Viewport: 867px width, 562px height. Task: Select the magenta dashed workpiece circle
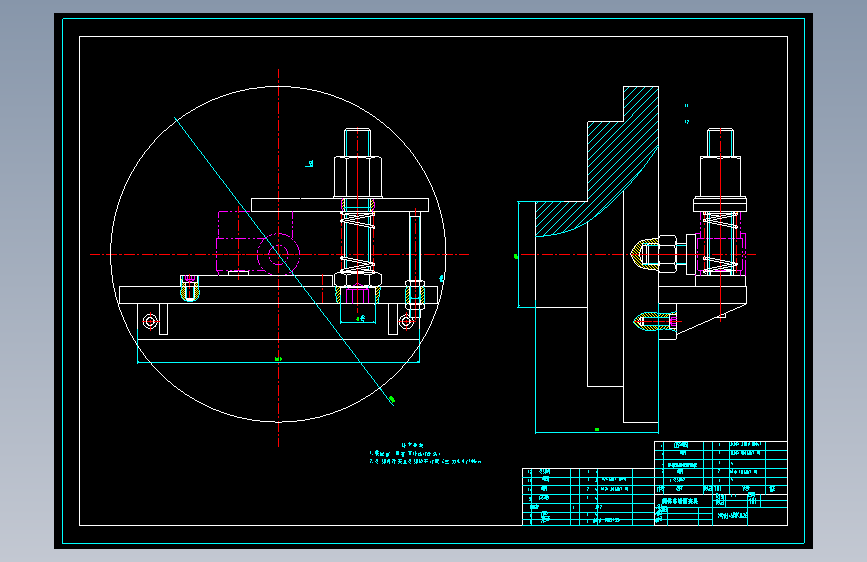(279, 254)
